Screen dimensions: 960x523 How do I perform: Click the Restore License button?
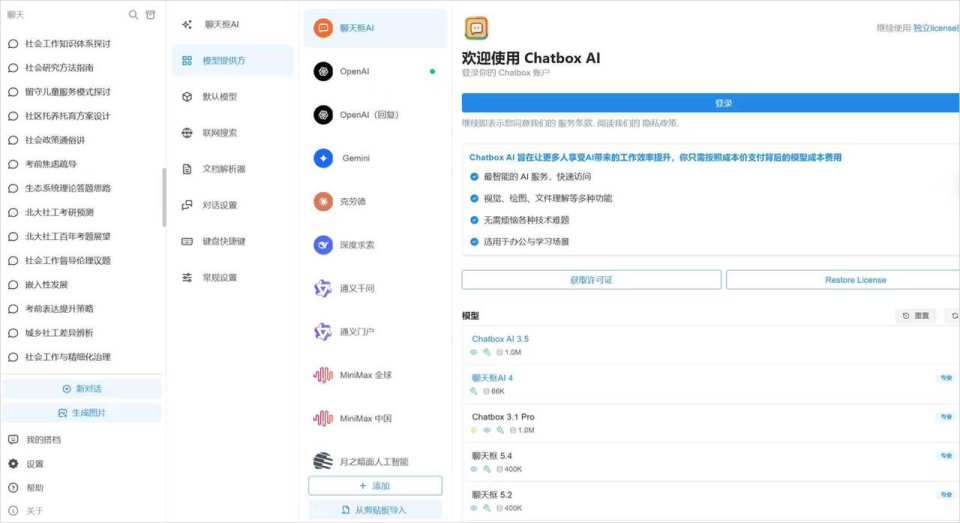tap(842, 280)
